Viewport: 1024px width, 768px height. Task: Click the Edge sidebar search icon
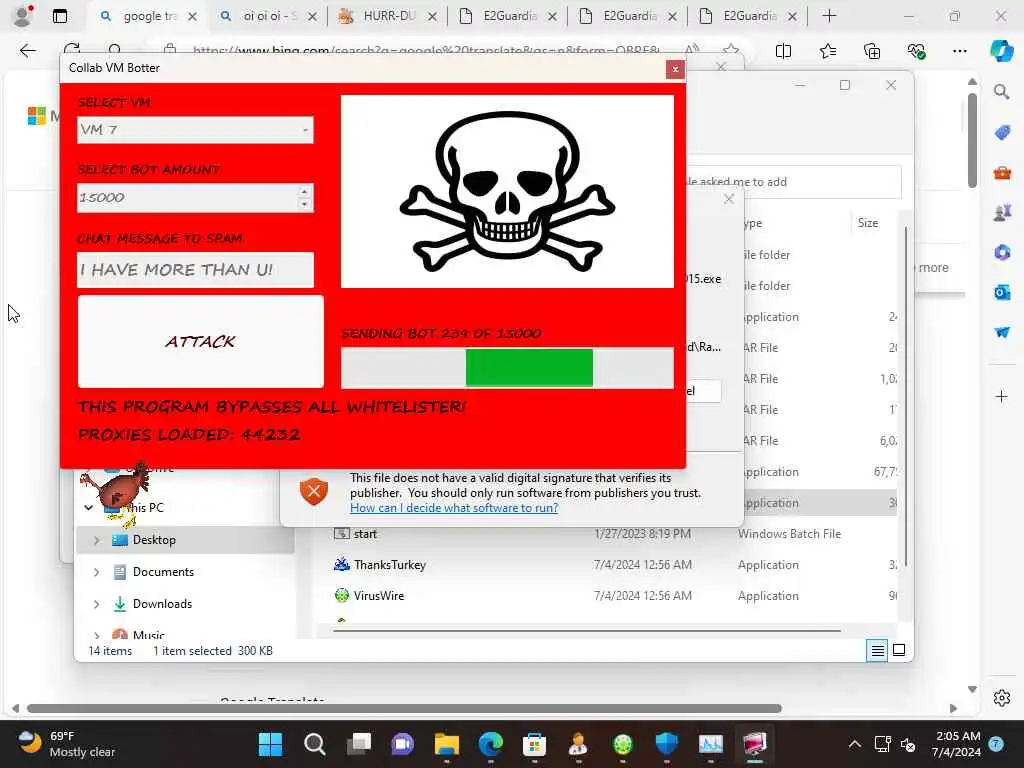pos(1002,91)
